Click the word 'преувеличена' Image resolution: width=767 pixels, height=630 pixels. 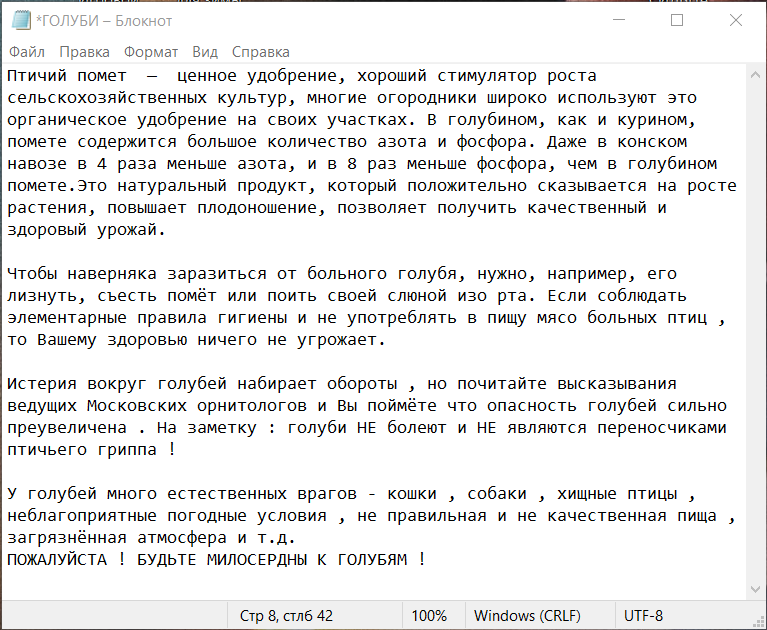[67, 428]
